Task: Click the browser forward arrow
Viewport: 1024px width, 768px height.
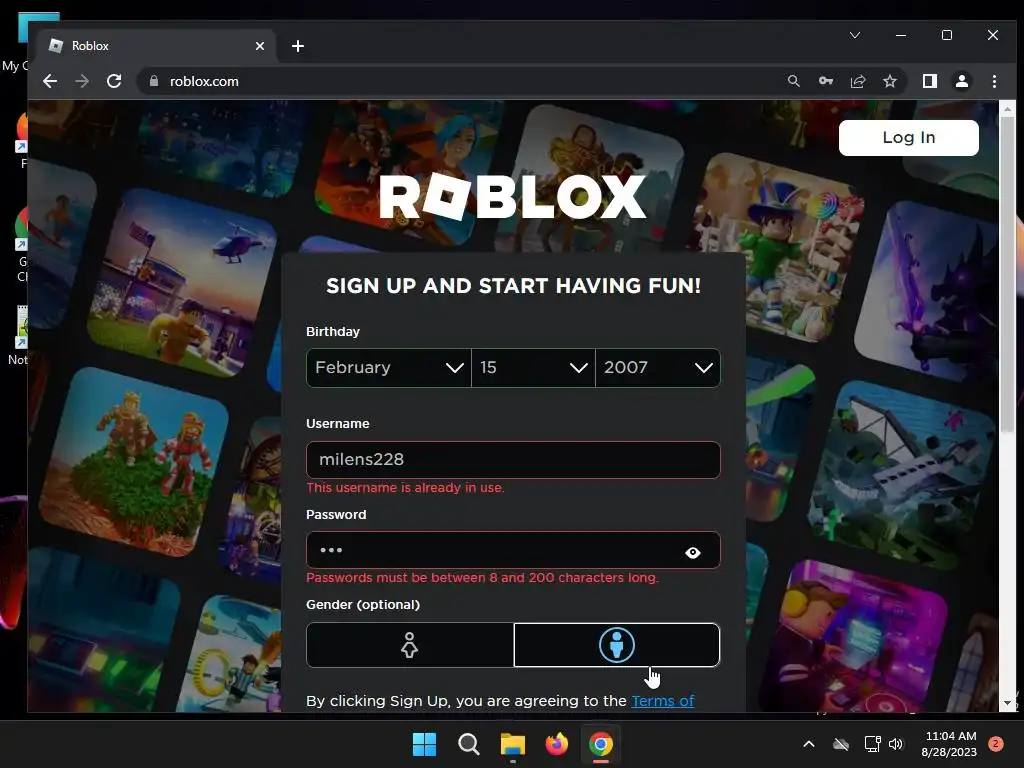Action: click(82, 81)
